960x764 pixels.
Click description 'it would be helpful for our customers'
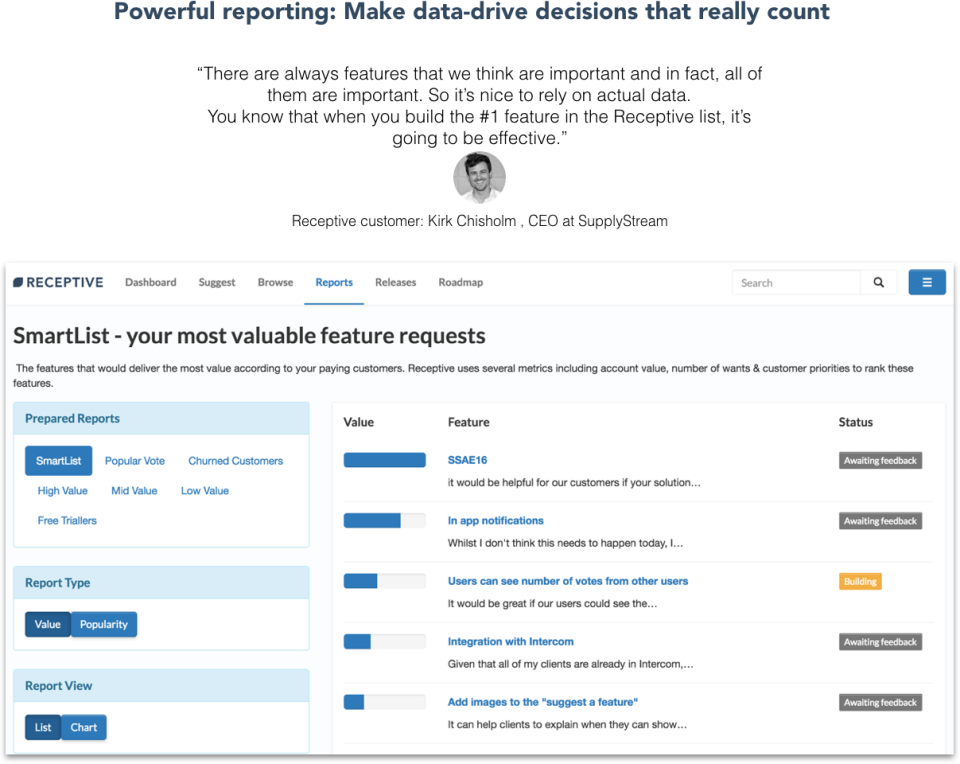coord(574,482)
